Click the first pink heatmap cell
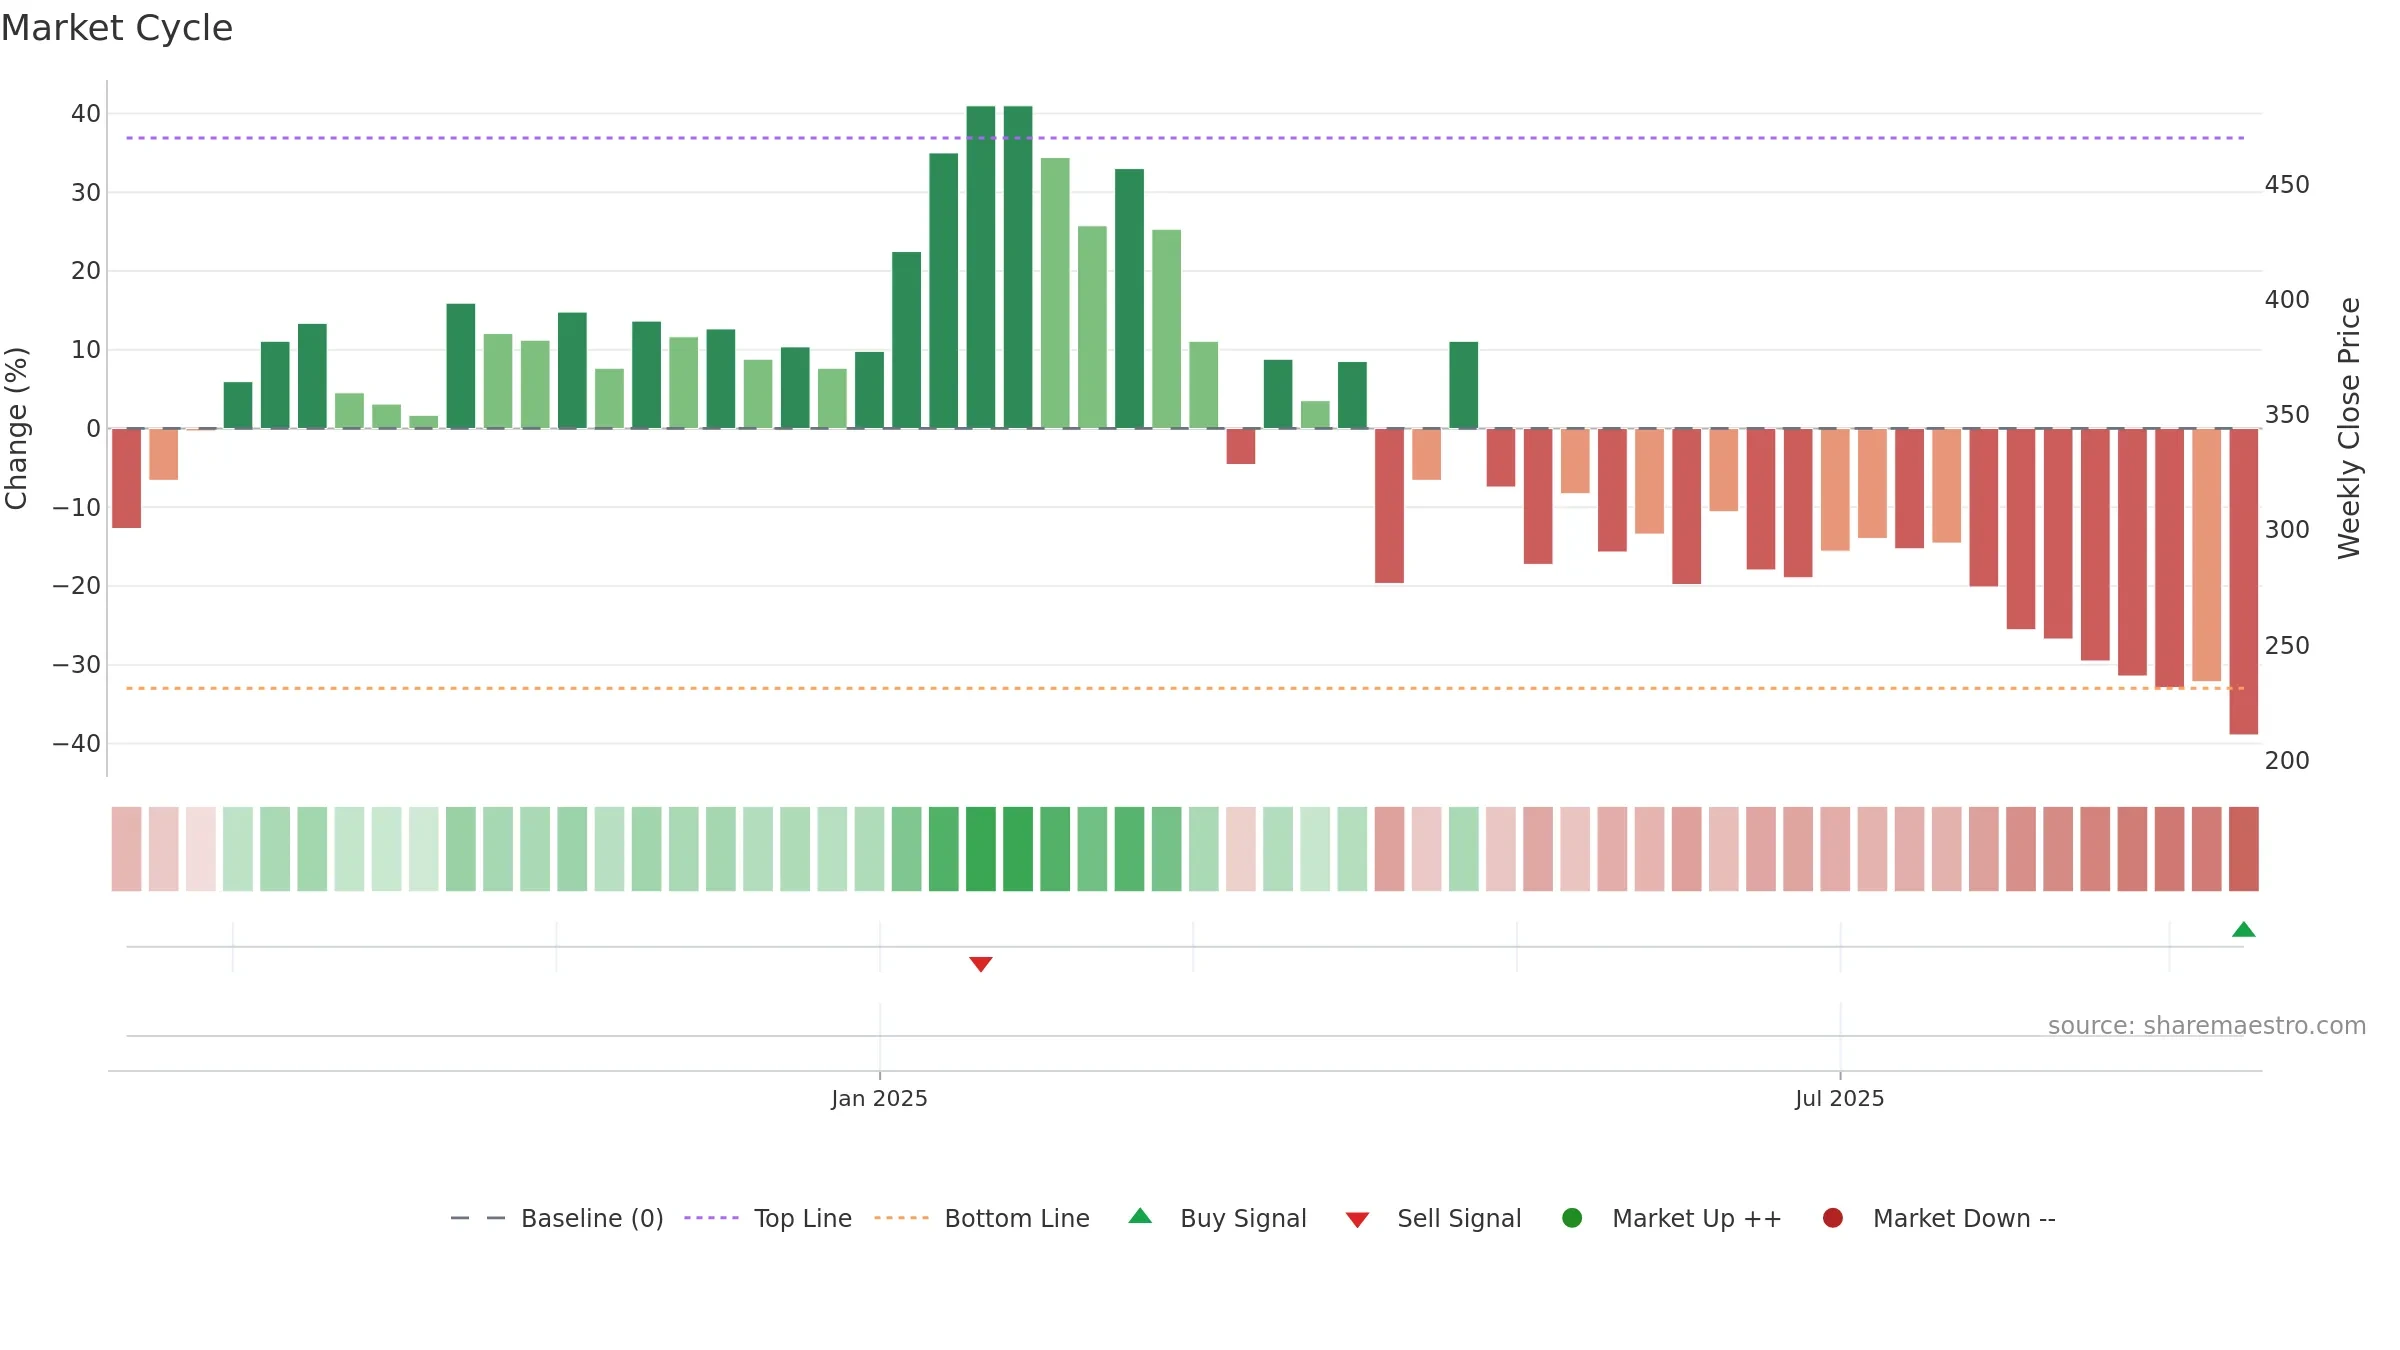 [126, 849]
